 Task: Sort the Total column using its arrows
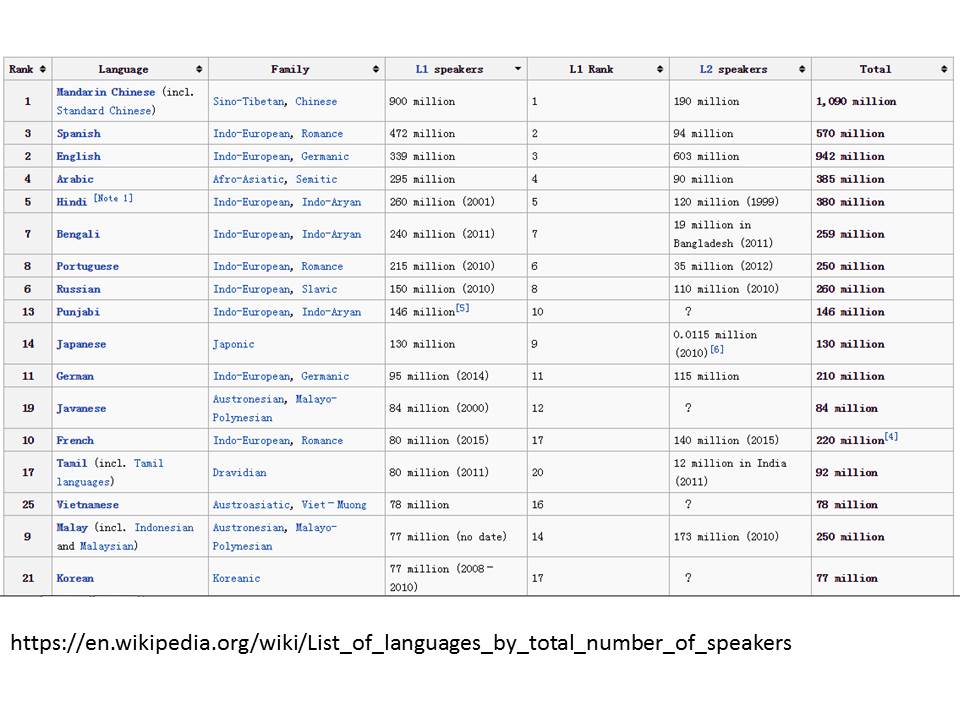click(x=944, y=69)
